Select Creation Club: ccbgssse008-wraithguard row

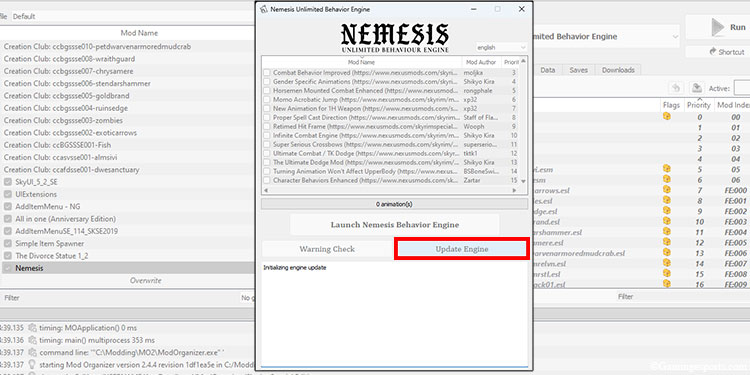click(128, 59)
